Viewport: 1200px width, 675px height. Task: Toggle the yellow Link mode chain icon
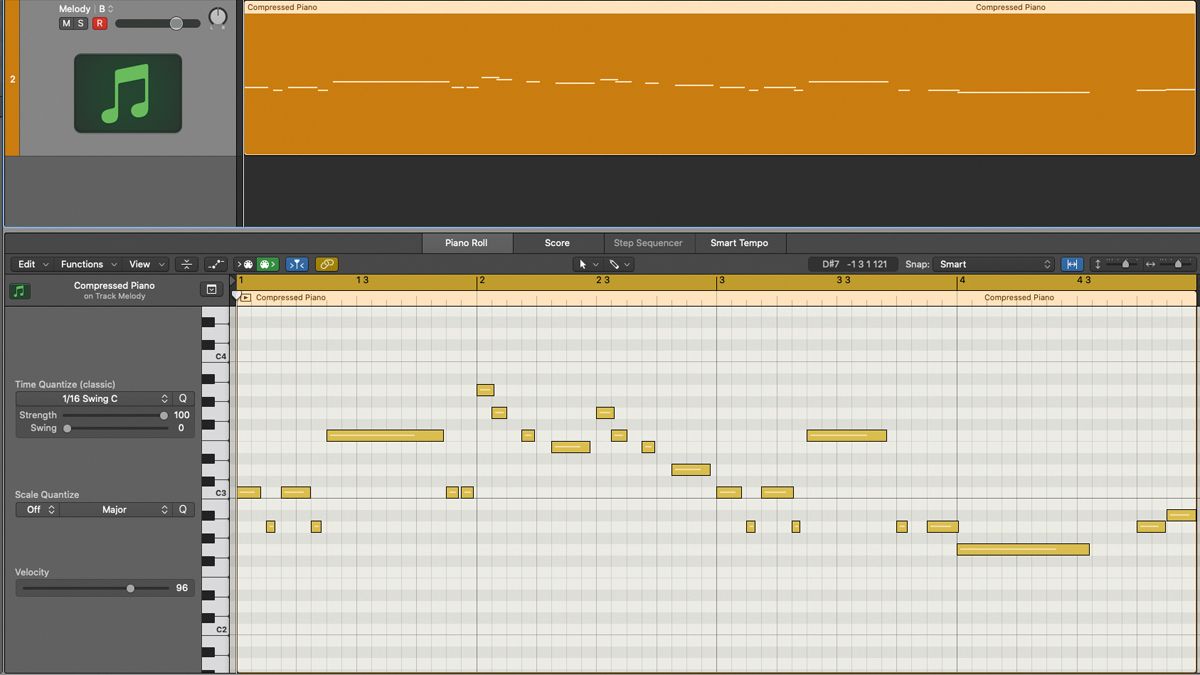click(326, 263)
